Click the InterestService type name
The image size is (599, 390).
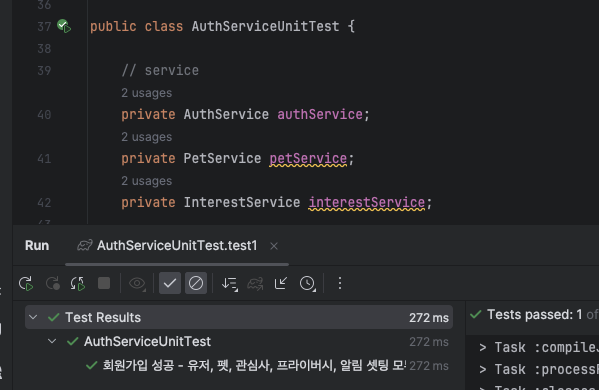pos(242,202)
